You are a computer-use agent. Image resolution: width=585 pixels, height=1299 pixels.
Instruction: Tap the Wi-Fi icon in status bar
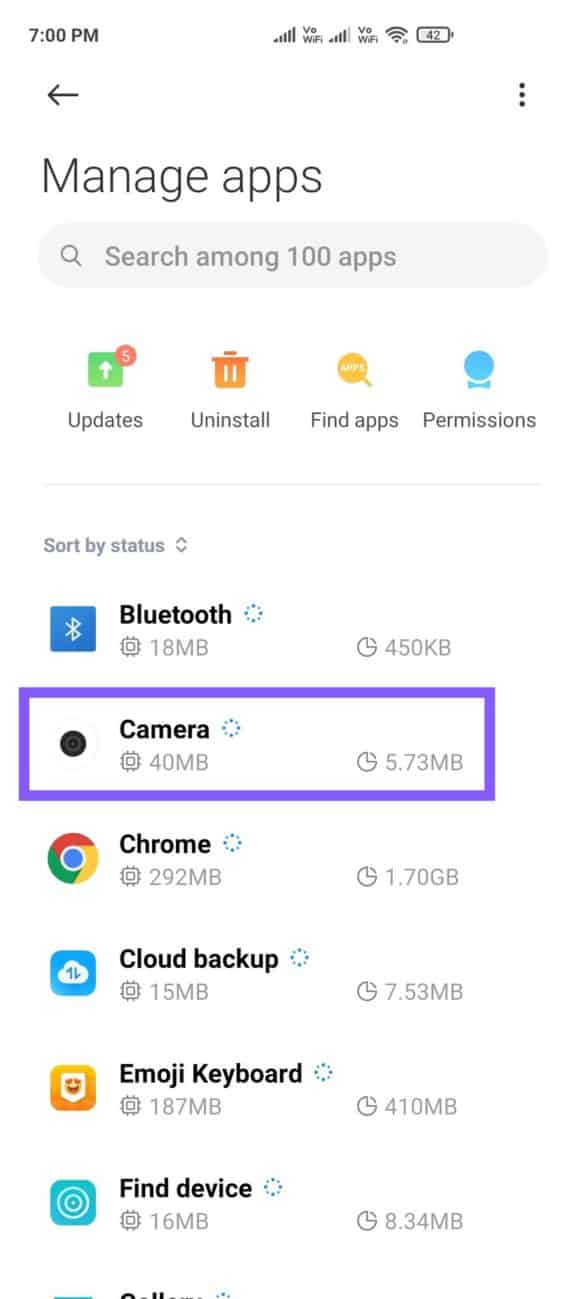397,35
